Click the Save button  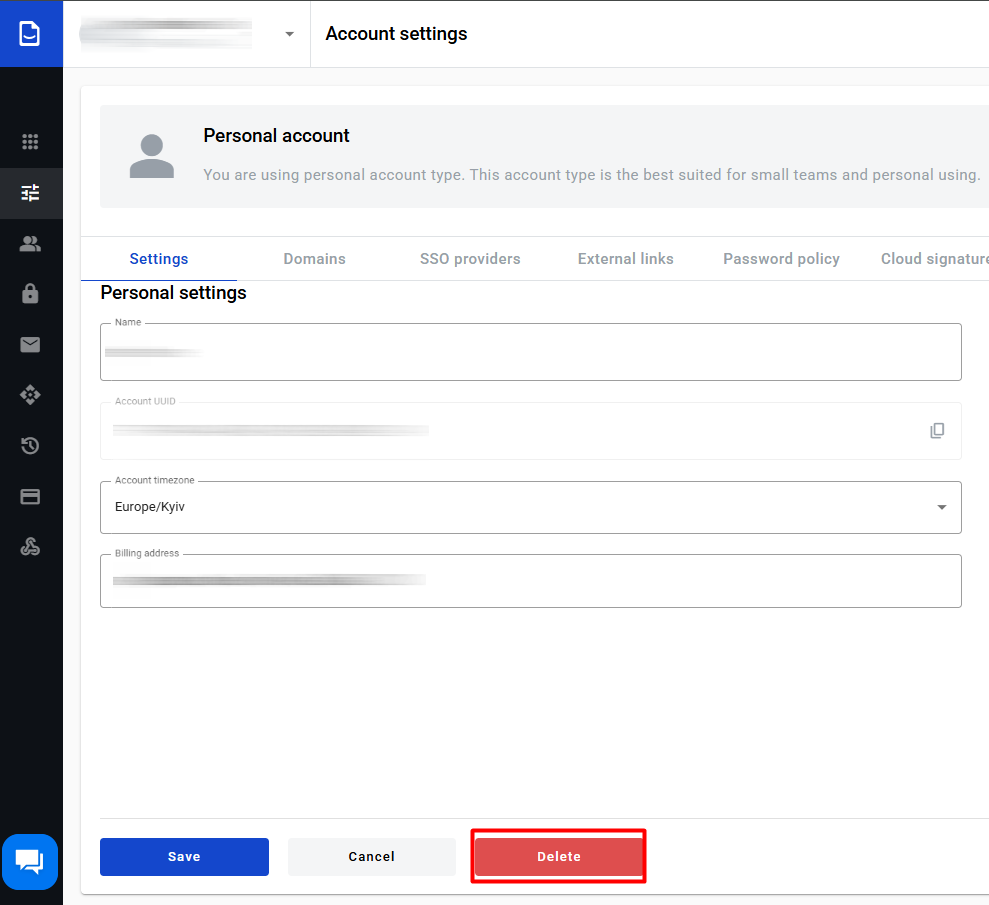pyautogui.click(x=184, y=856)
